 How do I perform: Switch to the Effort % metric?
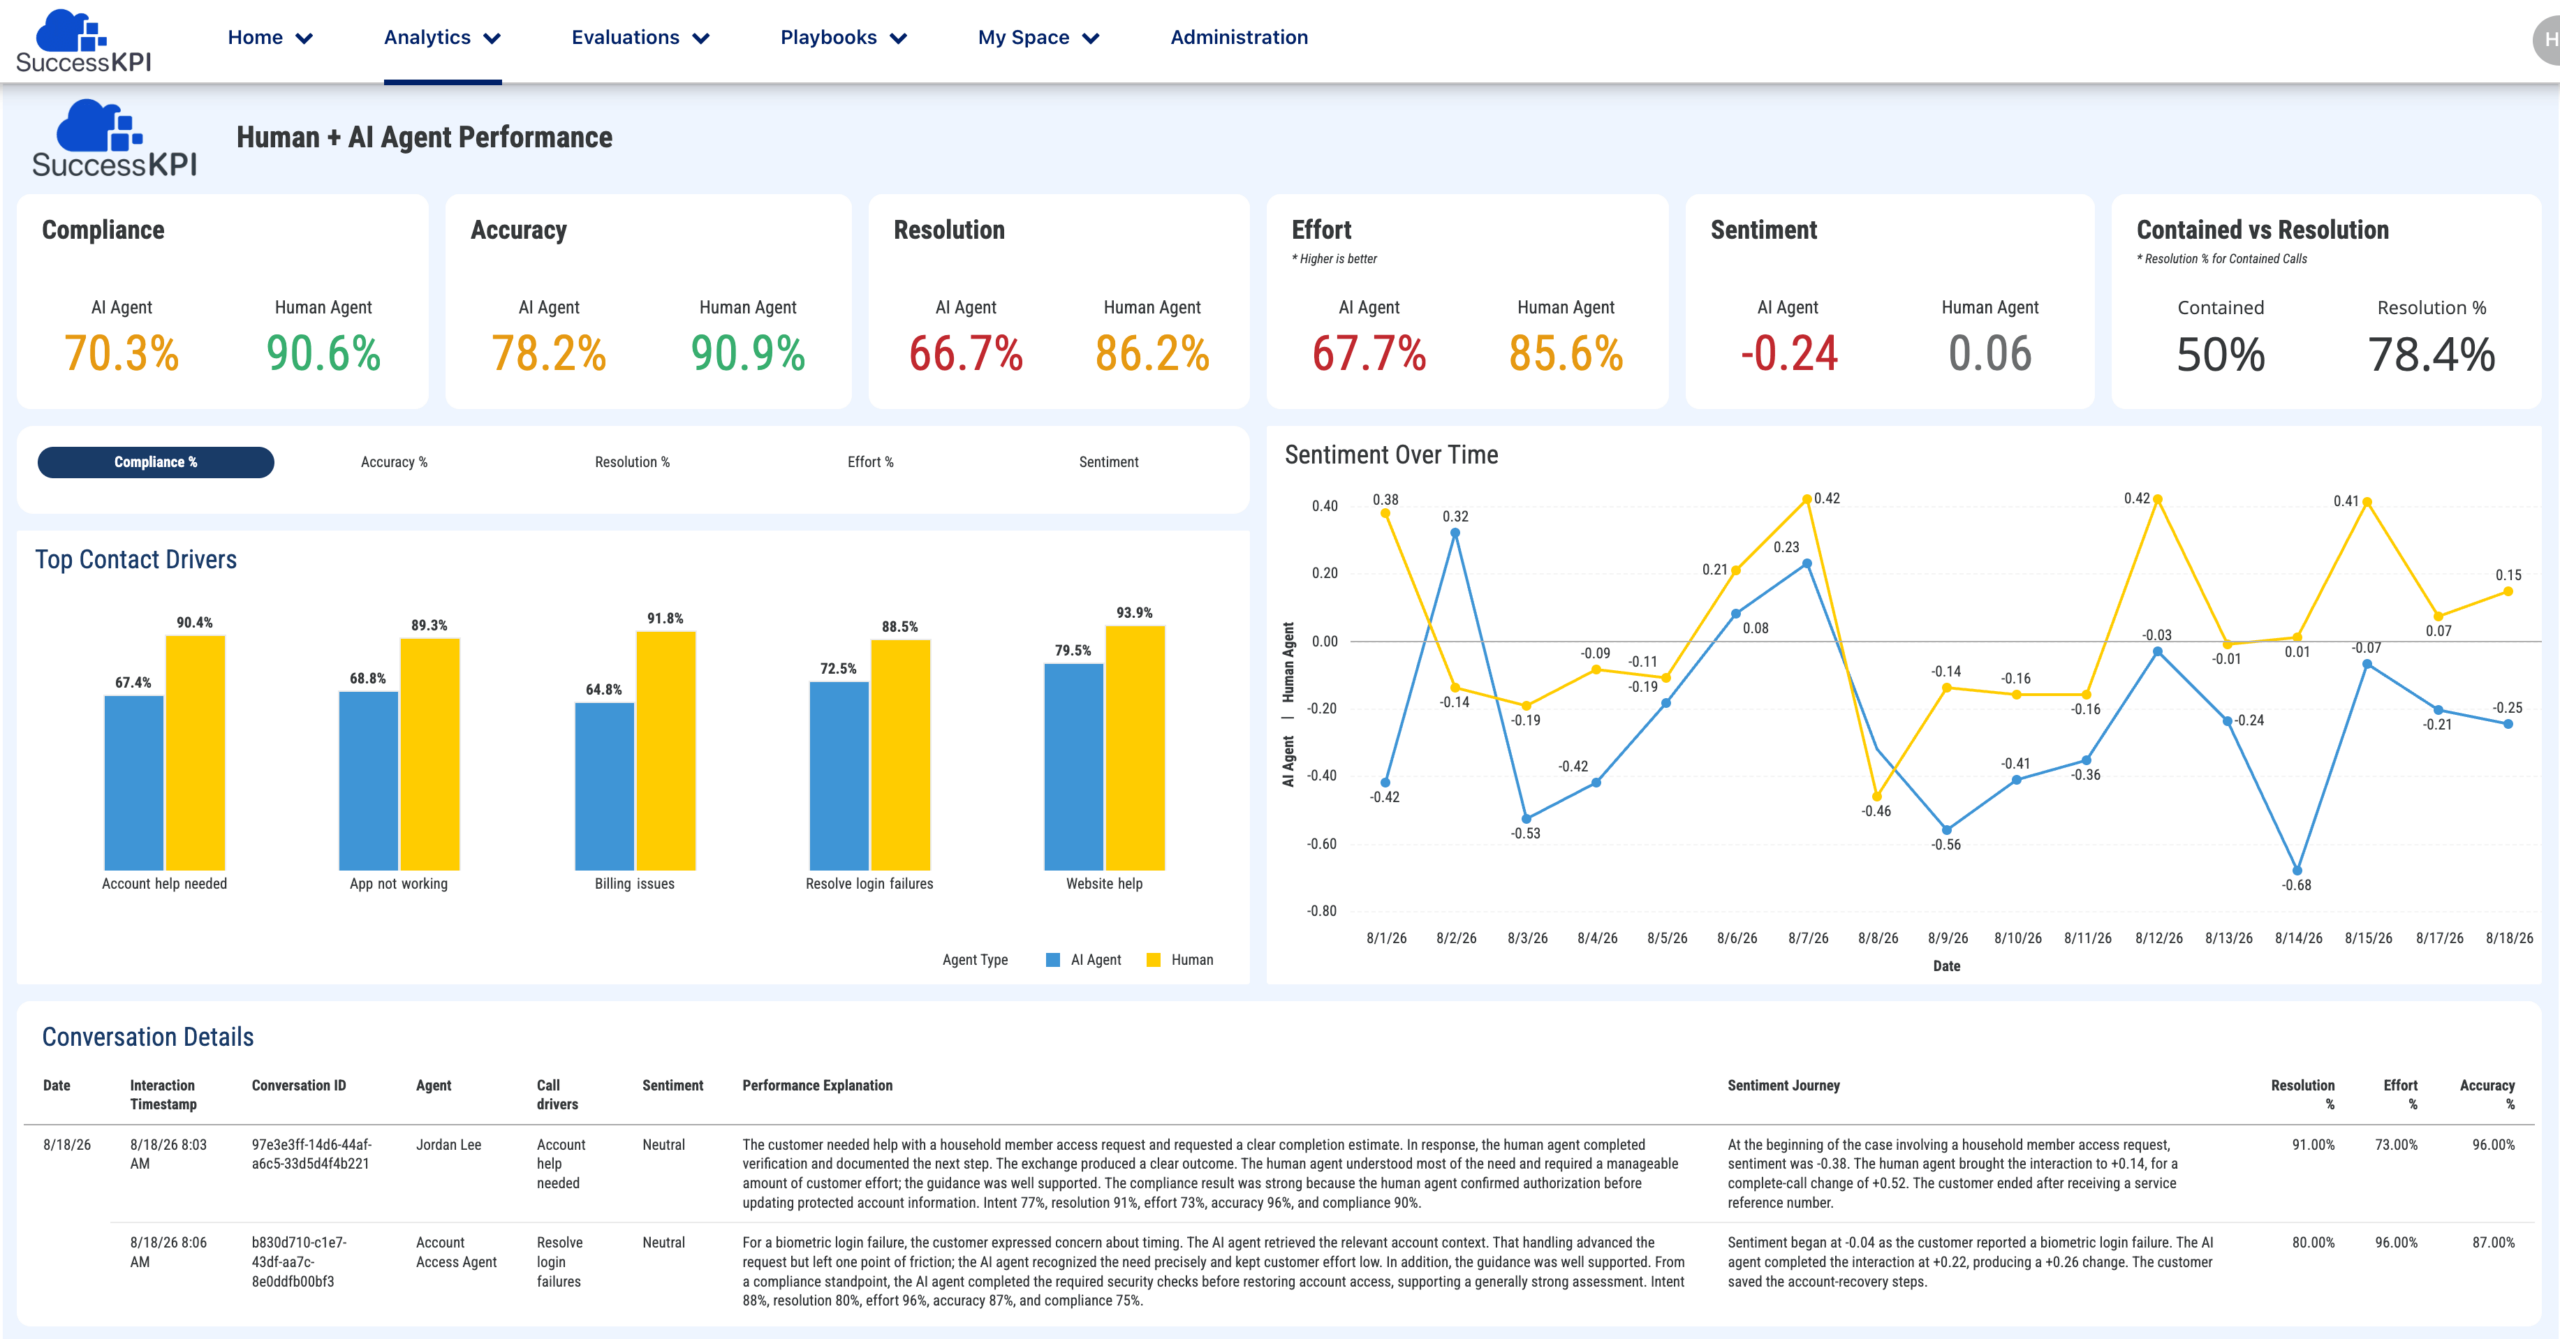(x=870, y=462)
